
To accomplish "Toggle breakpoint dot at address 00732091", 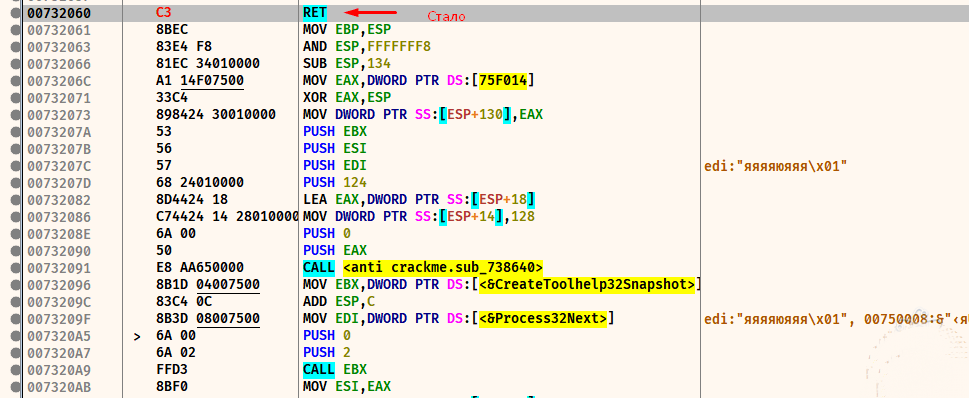I will click(x=15, y=268).
